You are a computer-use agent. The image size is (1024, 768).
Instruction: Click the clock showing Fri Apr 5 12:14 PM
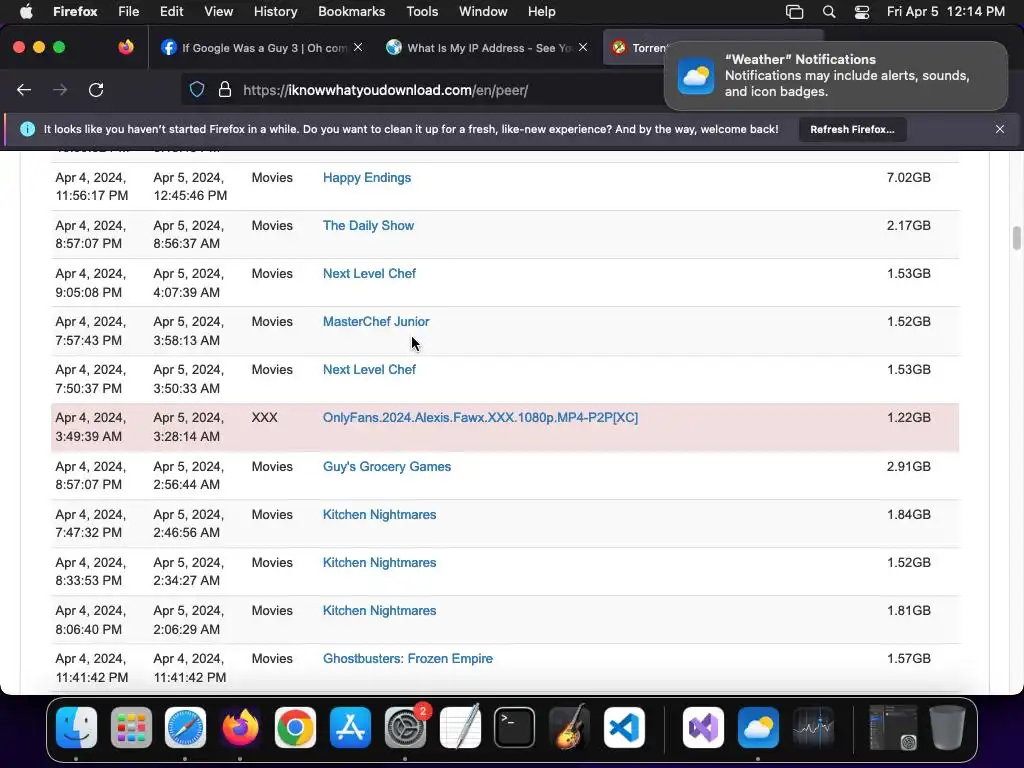[x=946, y=11]
